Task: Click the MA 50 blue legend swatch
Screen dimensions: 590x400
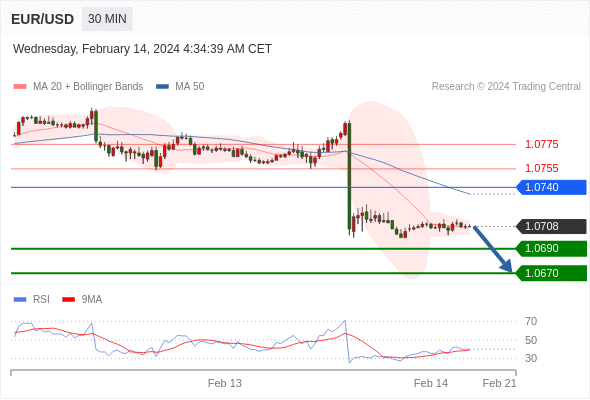Action: pos(162,87)
